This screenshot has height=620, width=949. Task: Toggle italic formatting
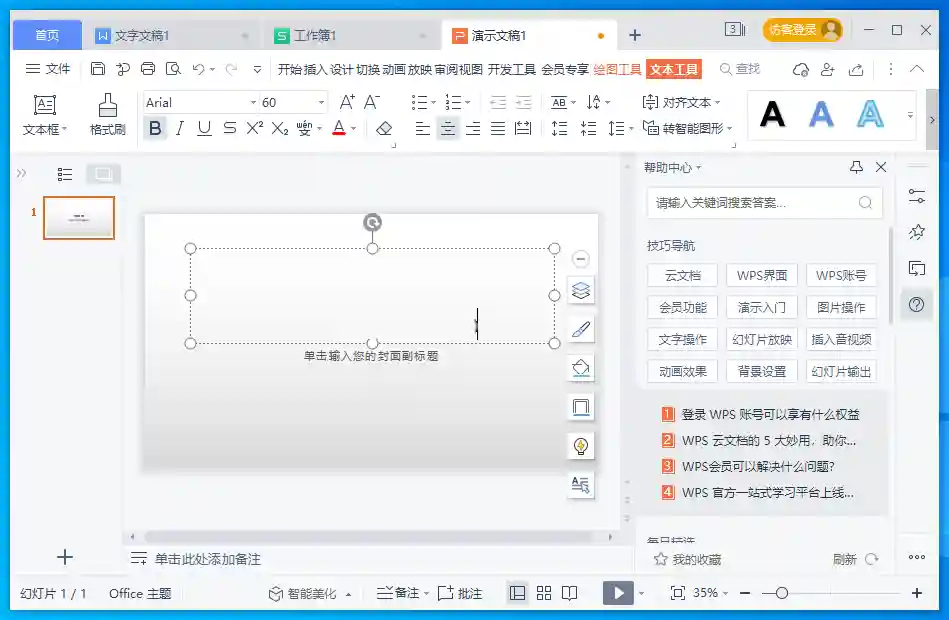tap(180, 128)
